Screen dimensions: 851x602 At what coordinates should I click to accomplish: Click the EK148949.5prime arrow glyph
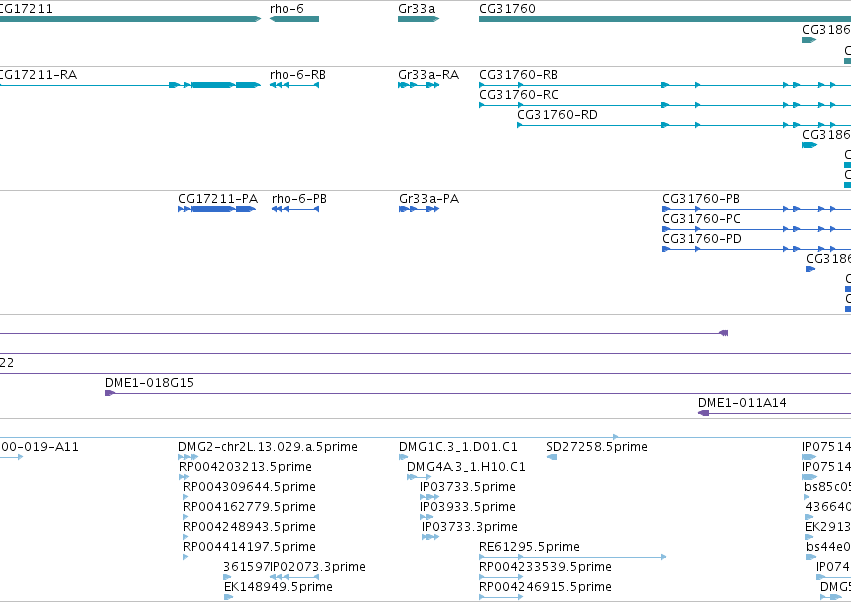[228, 597]
